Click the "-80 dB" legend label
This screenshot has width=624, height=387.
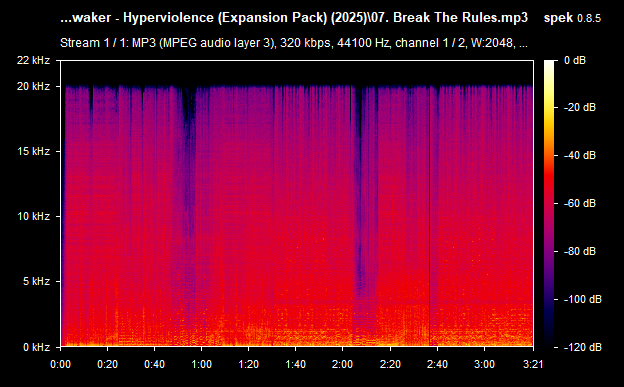coord(580,251)
